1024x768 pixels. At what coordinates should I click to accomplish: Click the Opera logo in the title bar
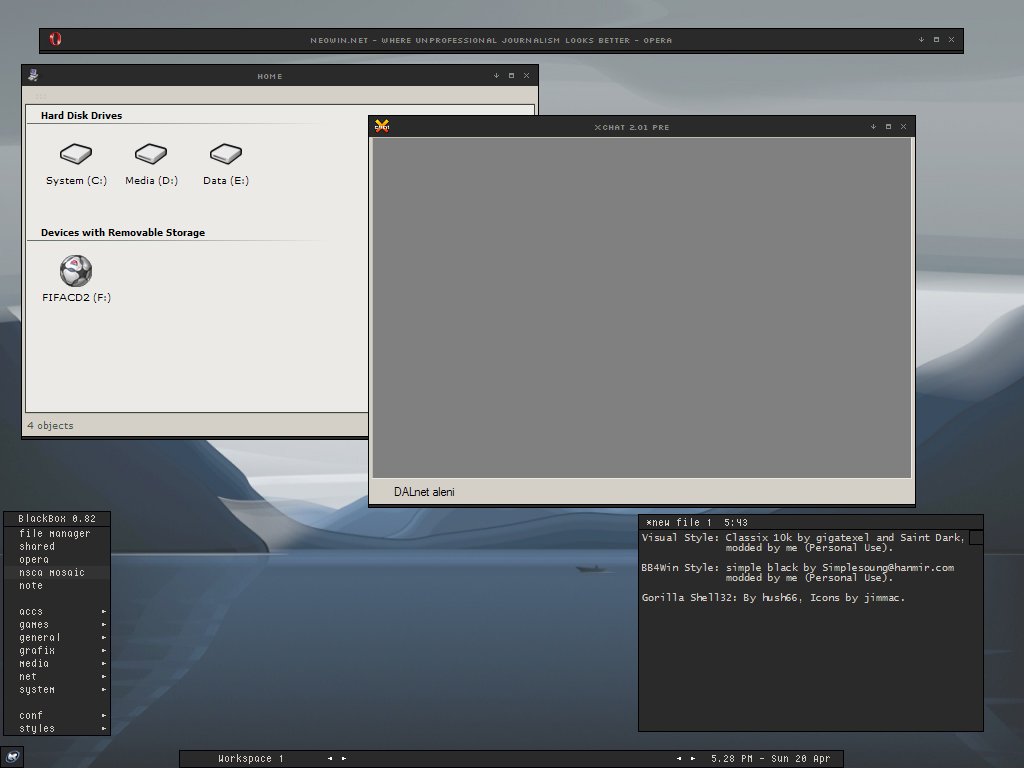55,40
